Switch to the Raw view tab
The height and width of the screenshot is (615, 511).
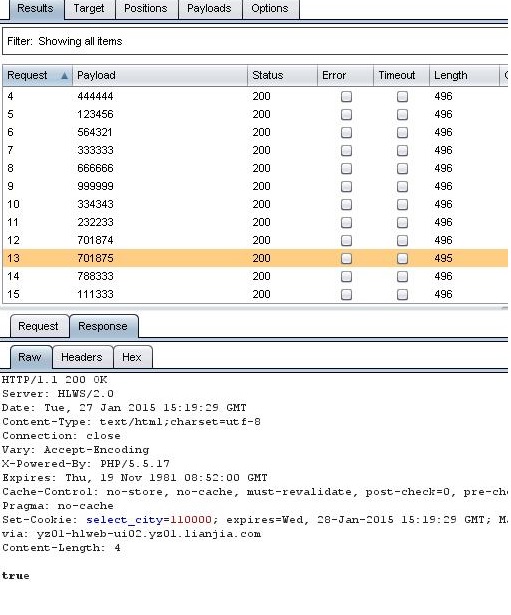[30, 357]
